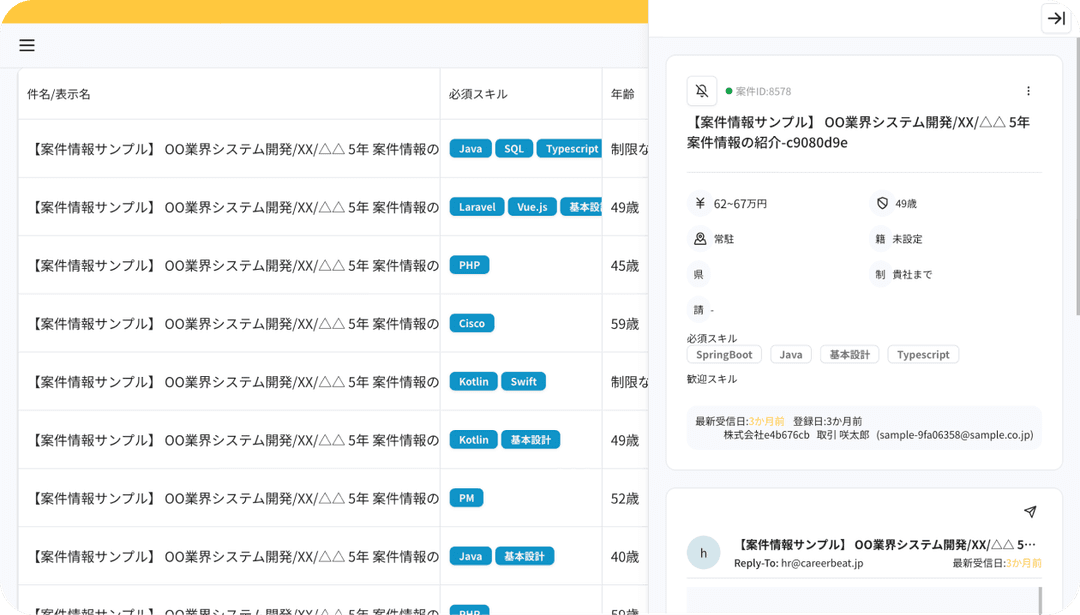
Task: Click the Cisco skill badge
Action: coord(472,323)
